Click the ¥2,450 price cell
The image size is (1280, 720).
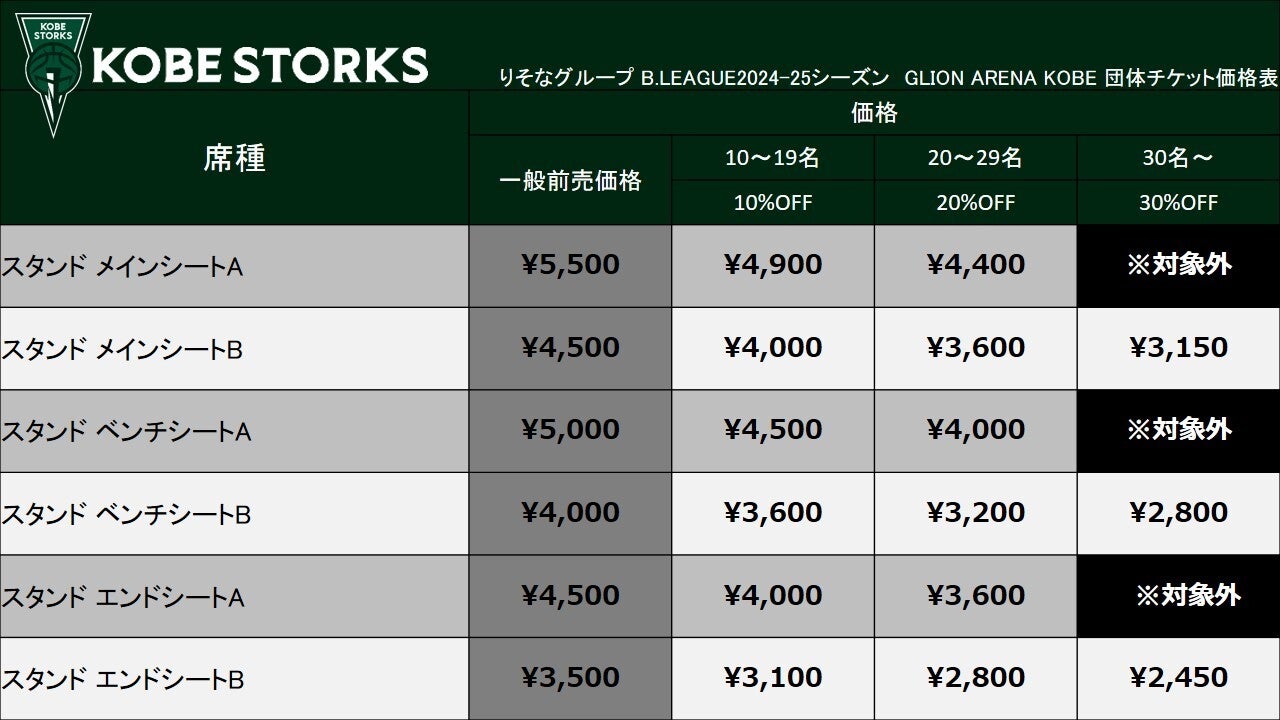(1179, 679)
